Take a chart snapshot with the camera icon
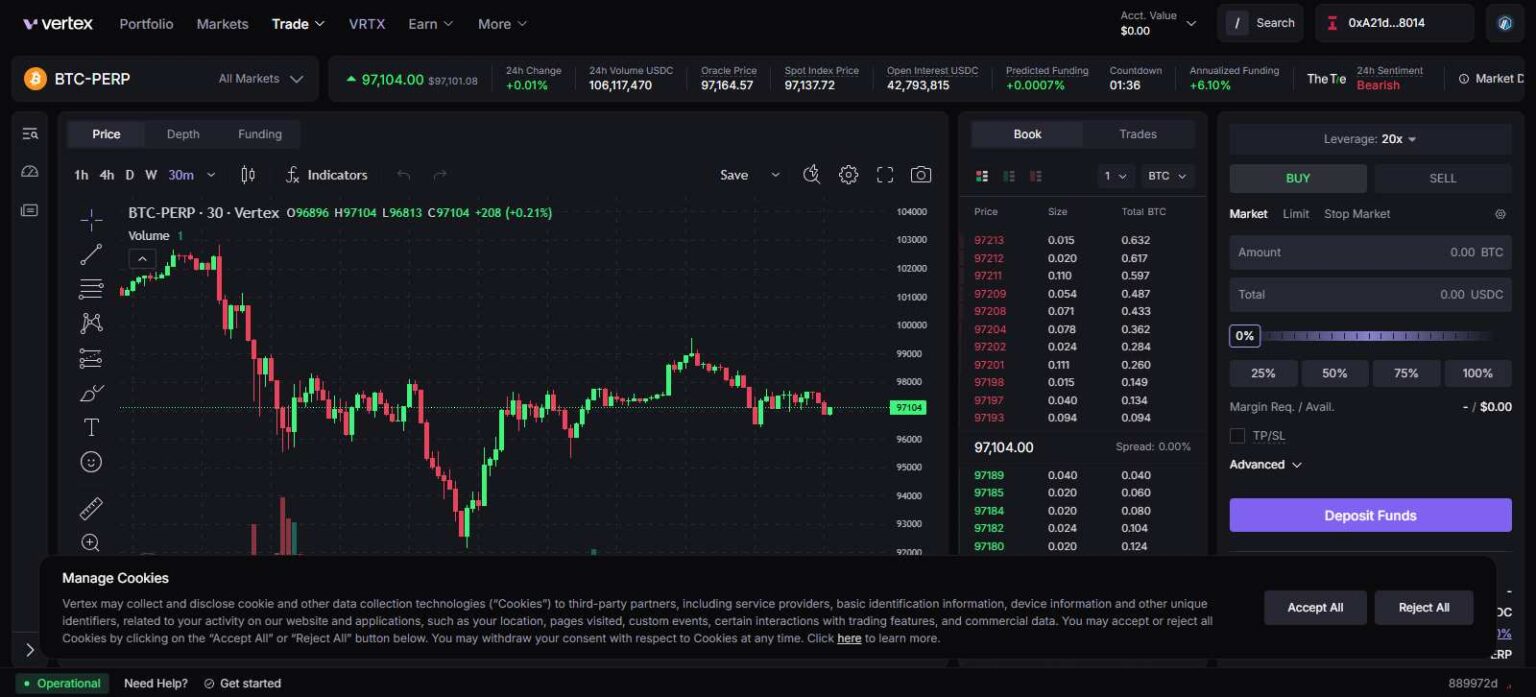Screen dimensions: 1536x697 [920, 174]
